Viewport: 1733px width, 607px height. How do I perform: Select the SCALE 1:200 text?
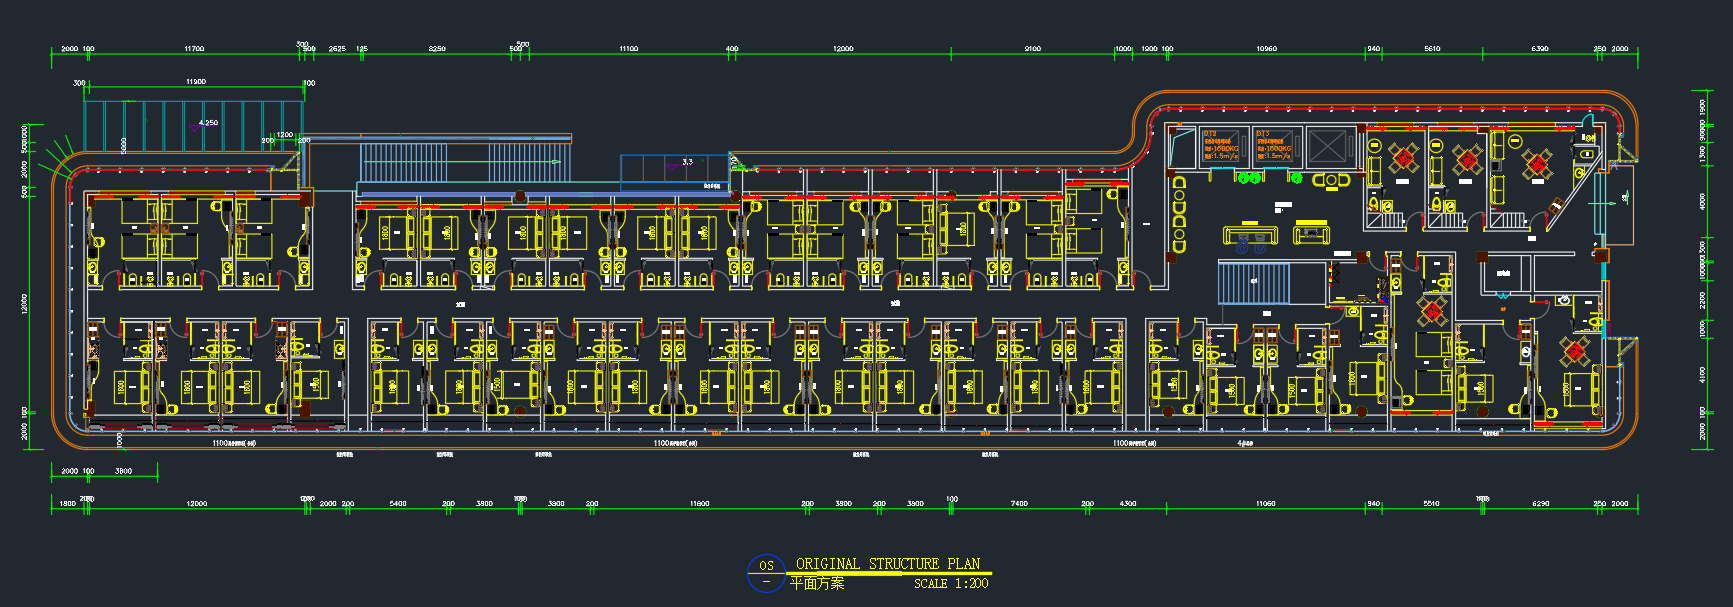pyautogui.click(x=950, y=584)
